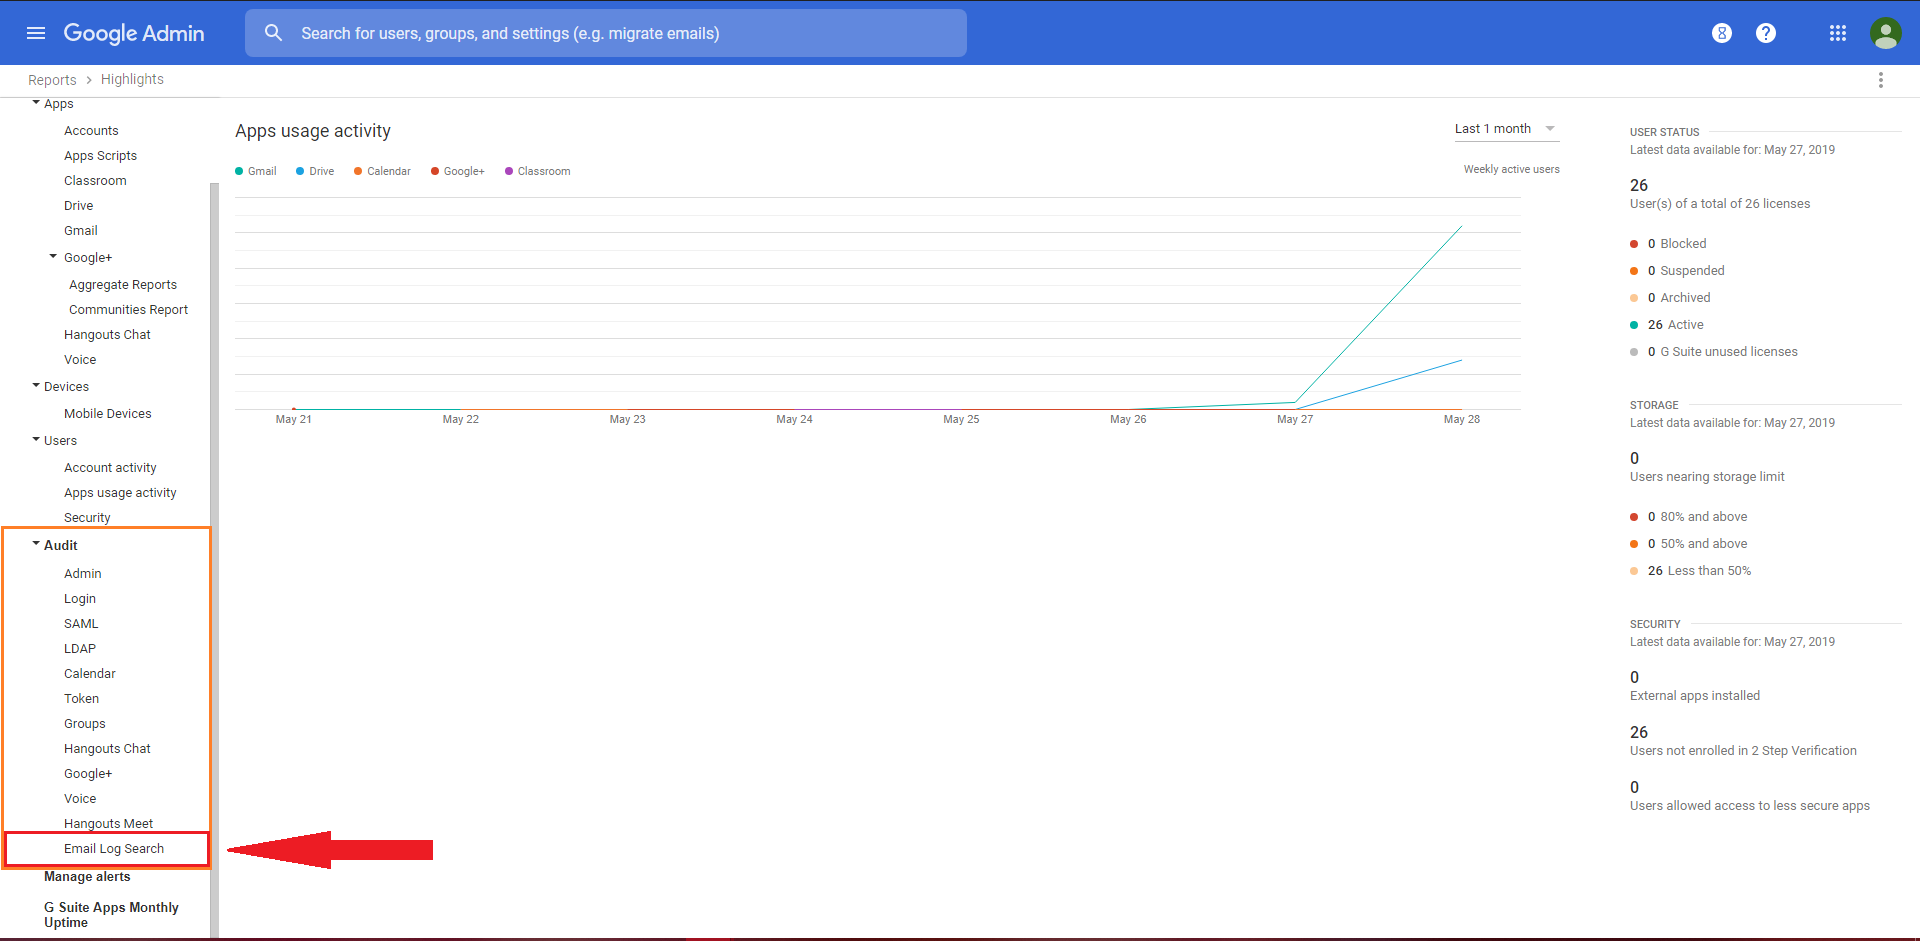Open Mobile Devices report

point(108,414)
